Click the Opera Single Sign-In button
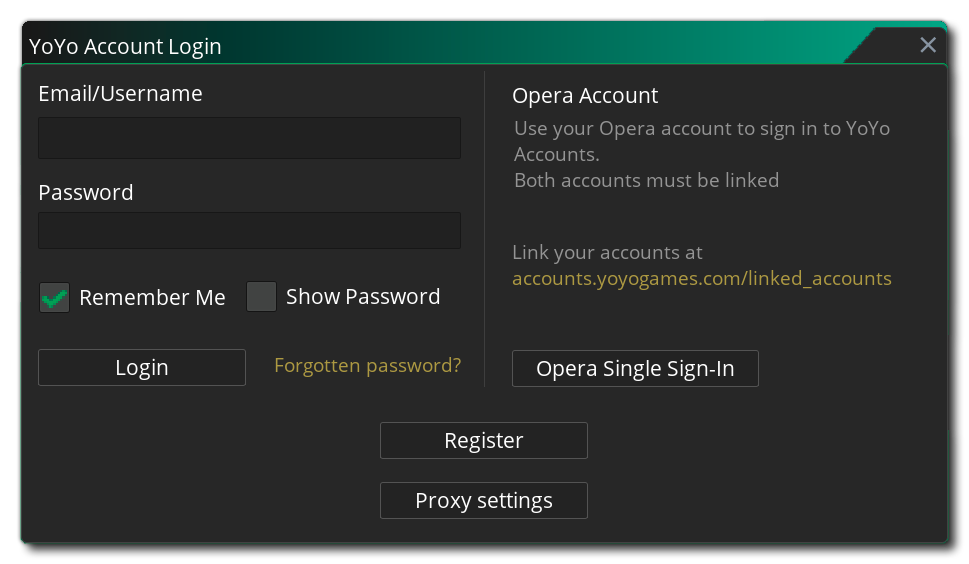 [x=635, y=369]
